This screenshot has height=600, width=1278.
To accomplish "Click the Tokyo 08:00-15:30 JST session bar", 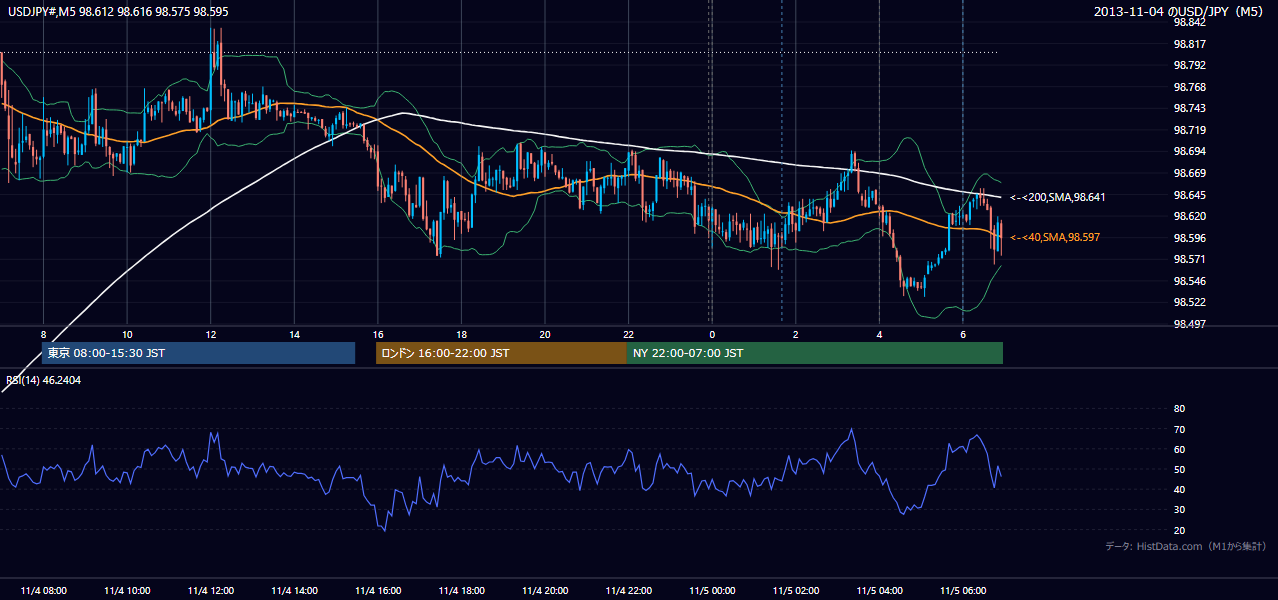I will pos(199,353).
